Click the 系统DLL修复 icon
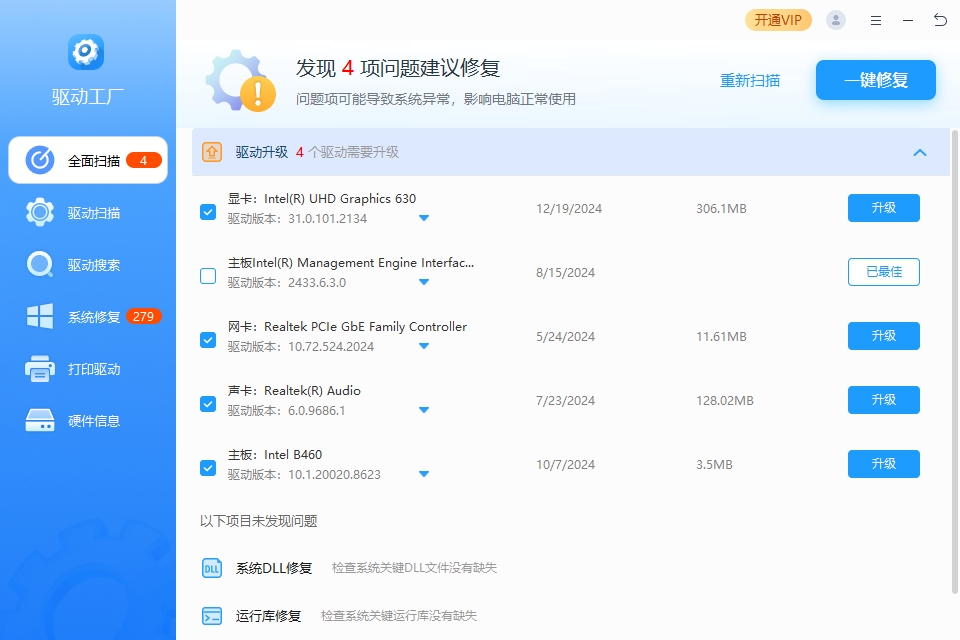960x640 pixels. coord(212,568)
